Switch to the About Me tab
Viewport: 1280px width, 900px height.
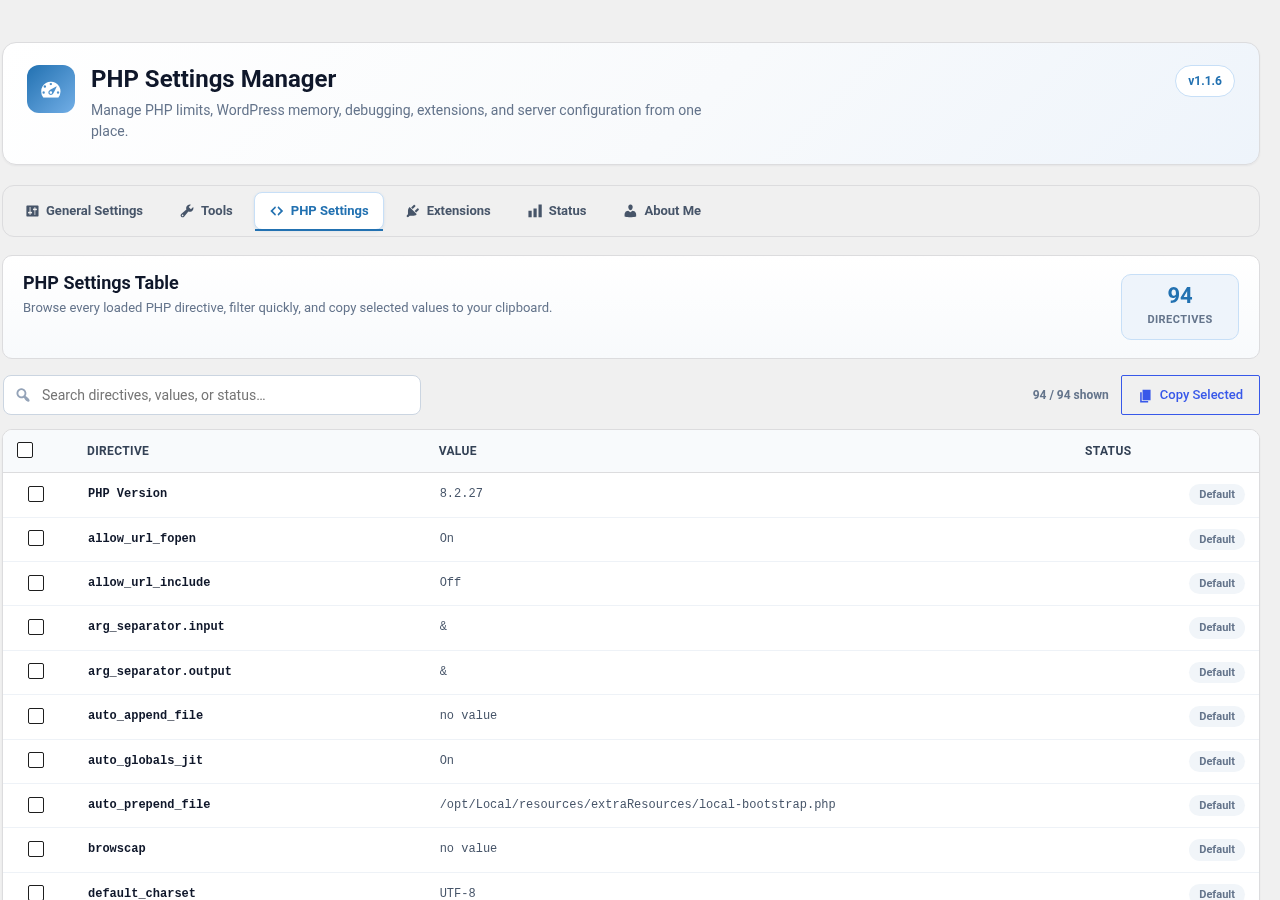coord(662,211)
